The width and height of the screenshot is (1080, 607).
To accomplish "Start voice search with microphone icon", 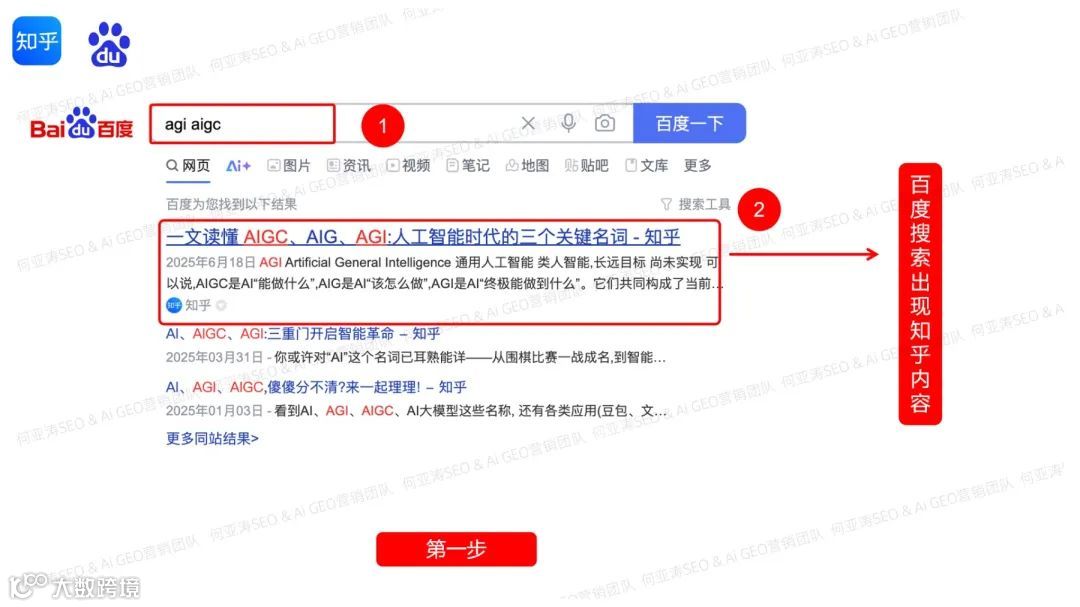I will 568,123.
